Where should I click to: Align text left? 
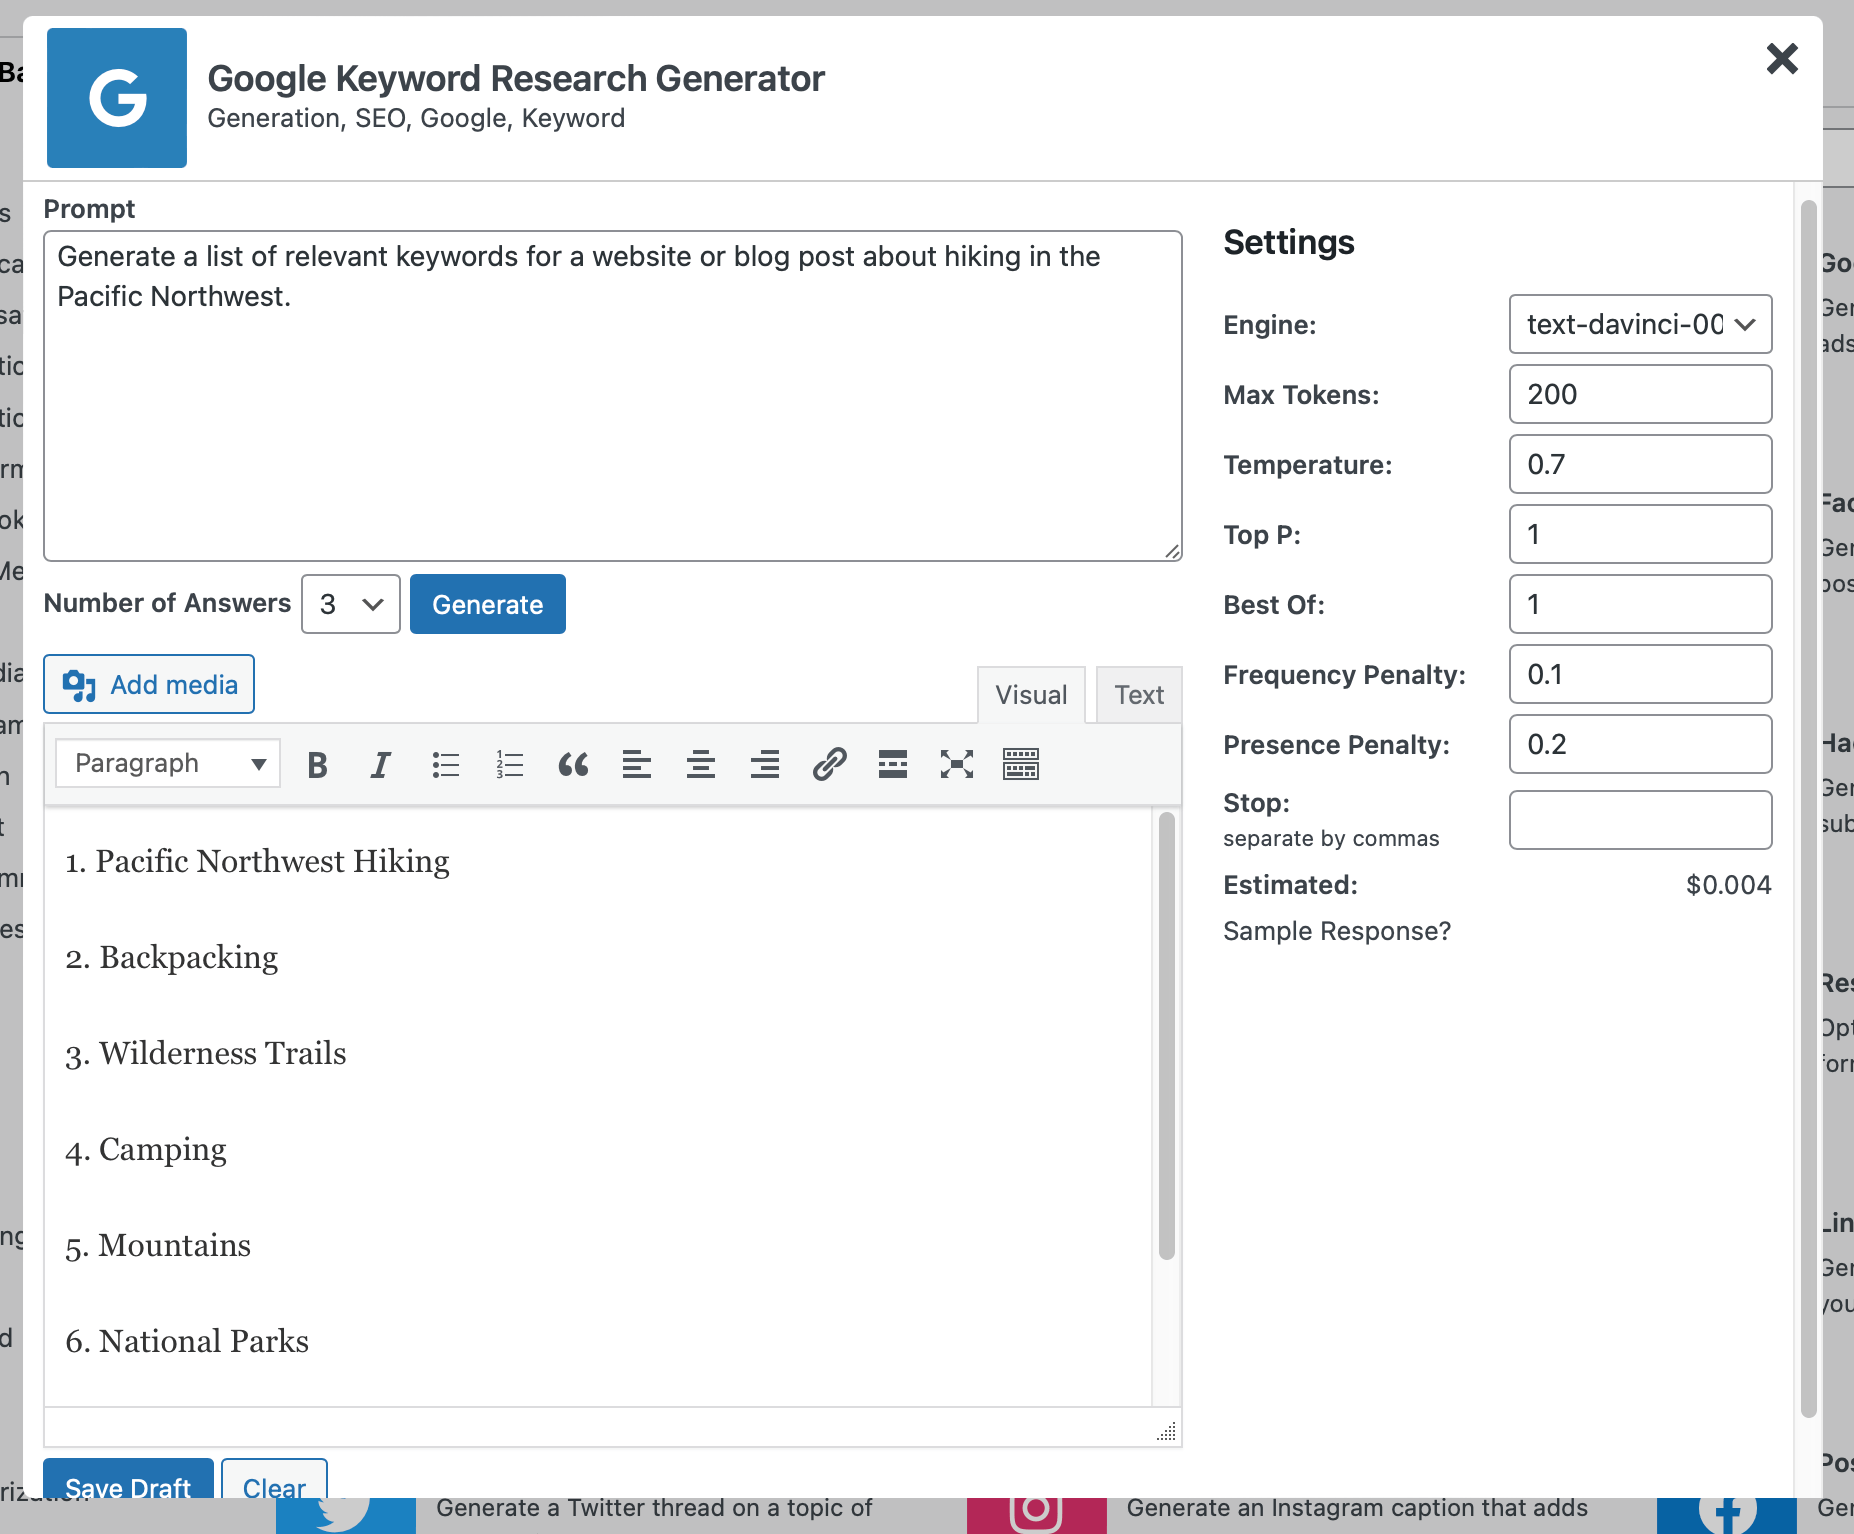(x=637, y=765)
